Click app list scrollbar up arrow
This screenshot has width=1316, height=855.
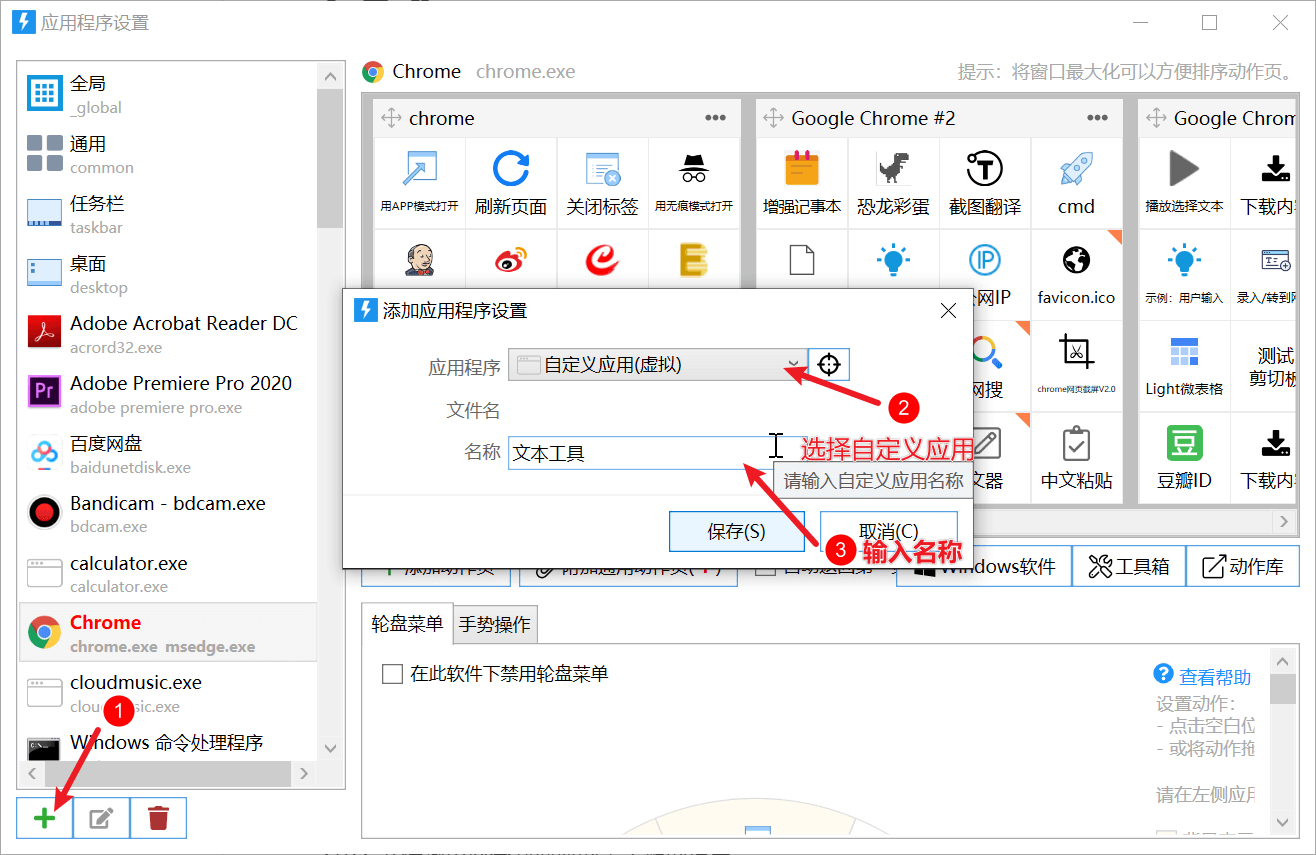(x=330, y=76)
